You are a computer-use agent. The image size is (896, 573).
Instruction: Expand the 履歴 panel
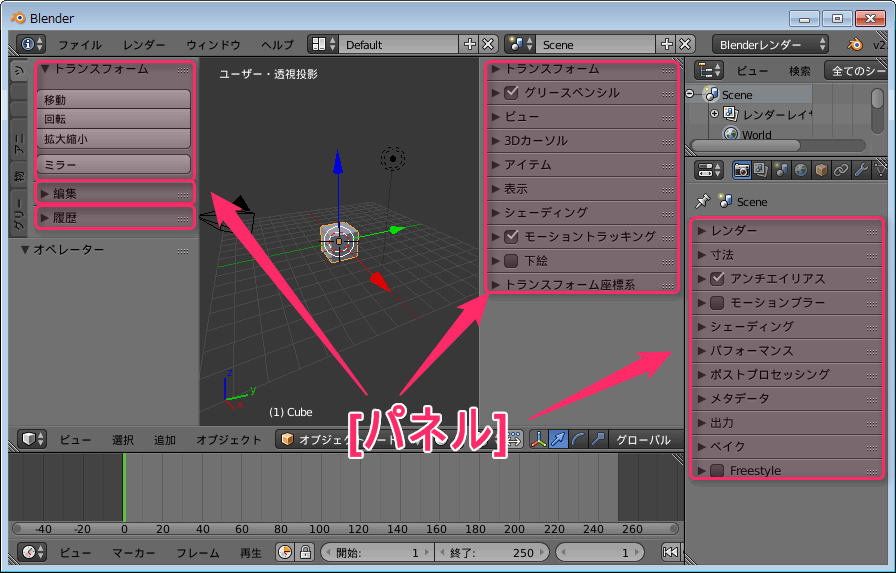coord(45,218)
